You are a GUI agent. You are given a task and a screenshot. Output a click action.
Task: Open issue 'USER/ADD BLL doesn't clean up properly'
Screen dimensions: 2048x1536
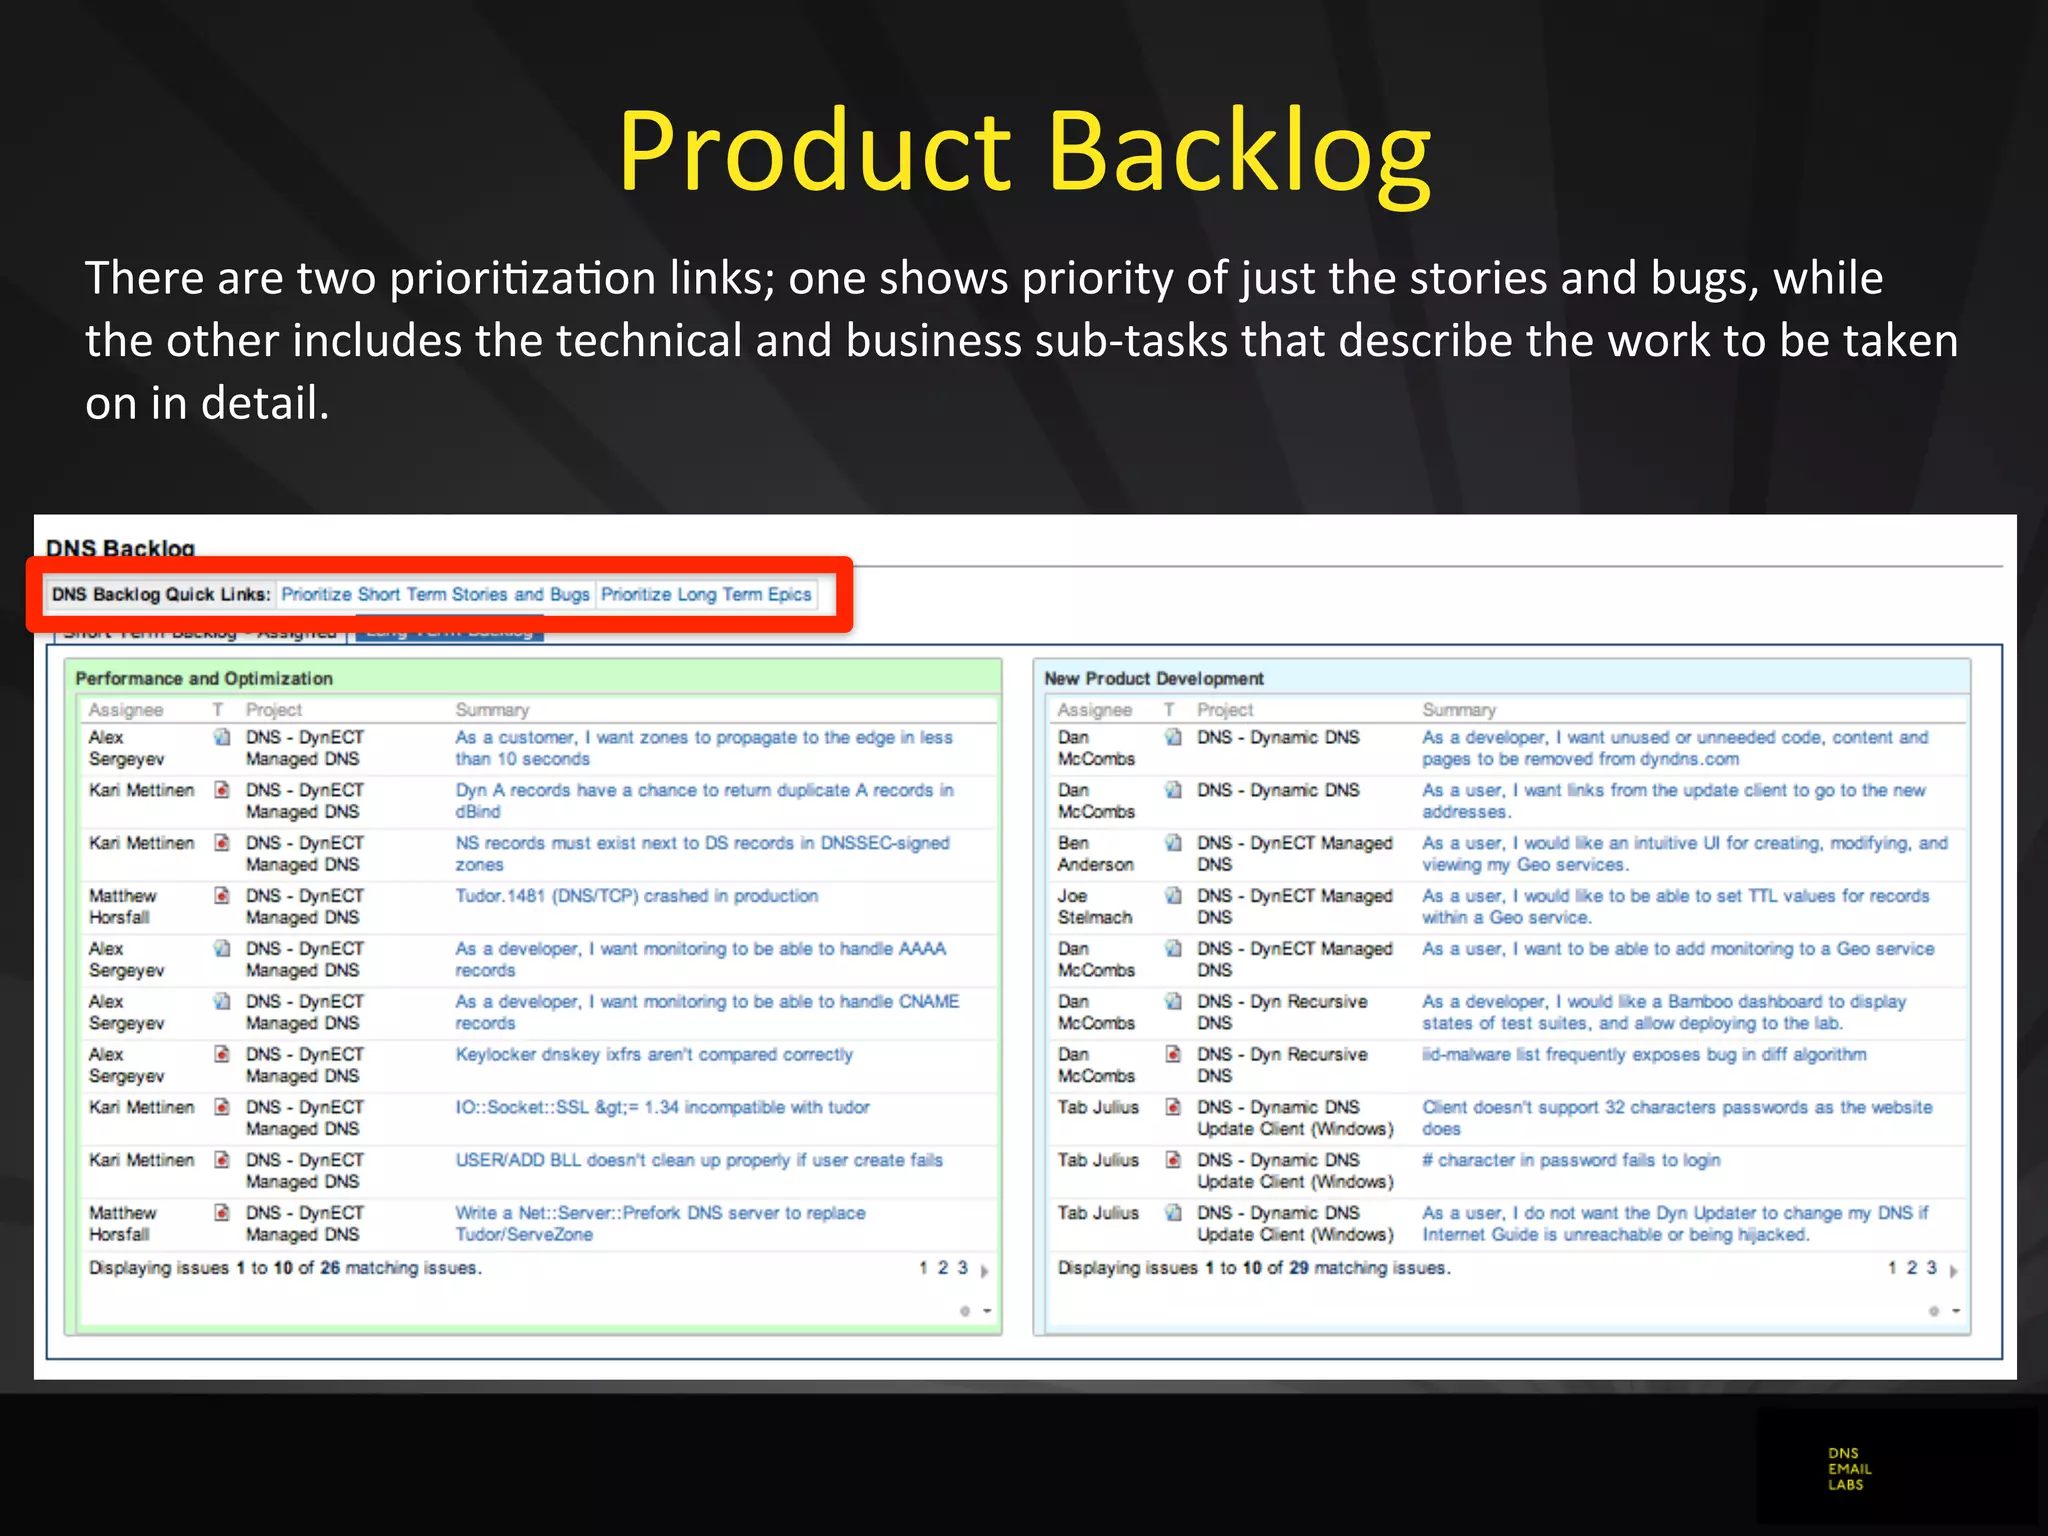(x=699, y=1160)
